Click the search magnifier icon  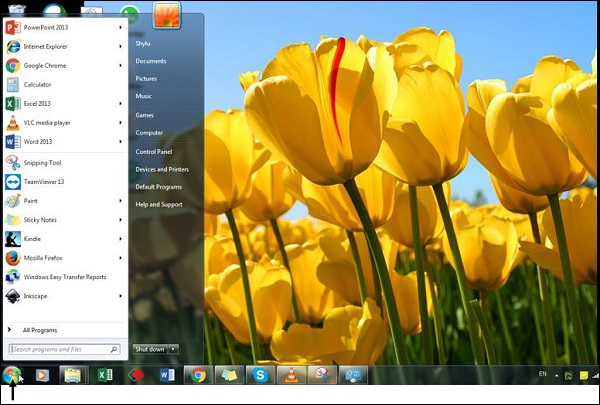tap(114, 349)
